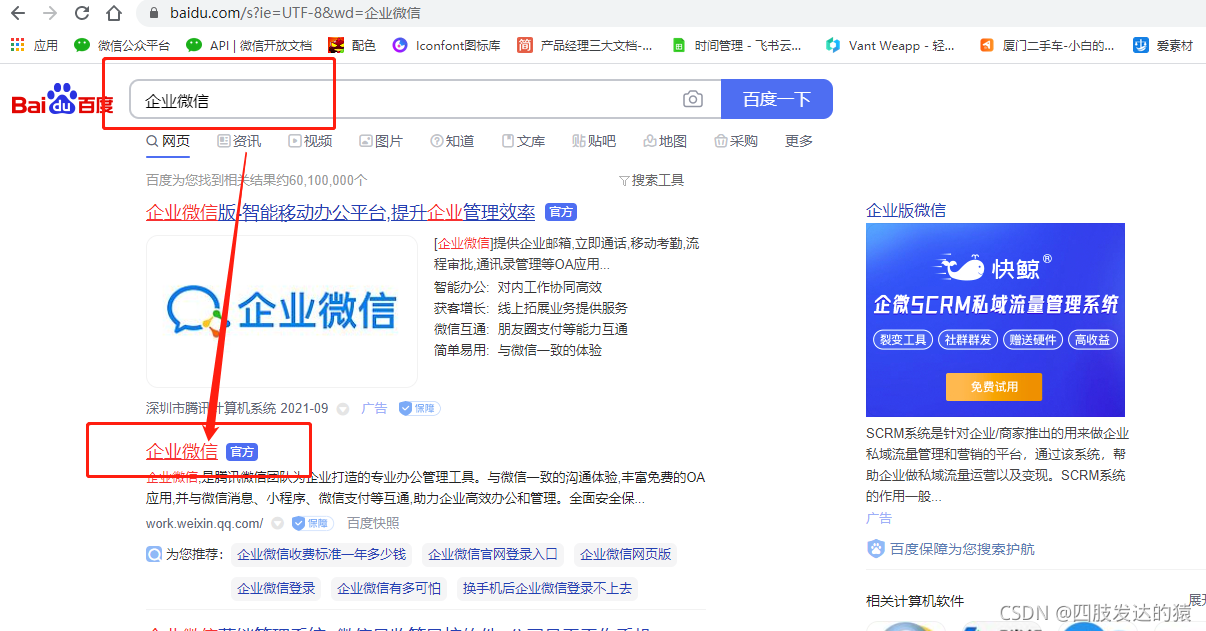The height and width of the screenshot is (631, 1206).
Task: Switch to 图片 tab
Action: (x=381, y=141)
